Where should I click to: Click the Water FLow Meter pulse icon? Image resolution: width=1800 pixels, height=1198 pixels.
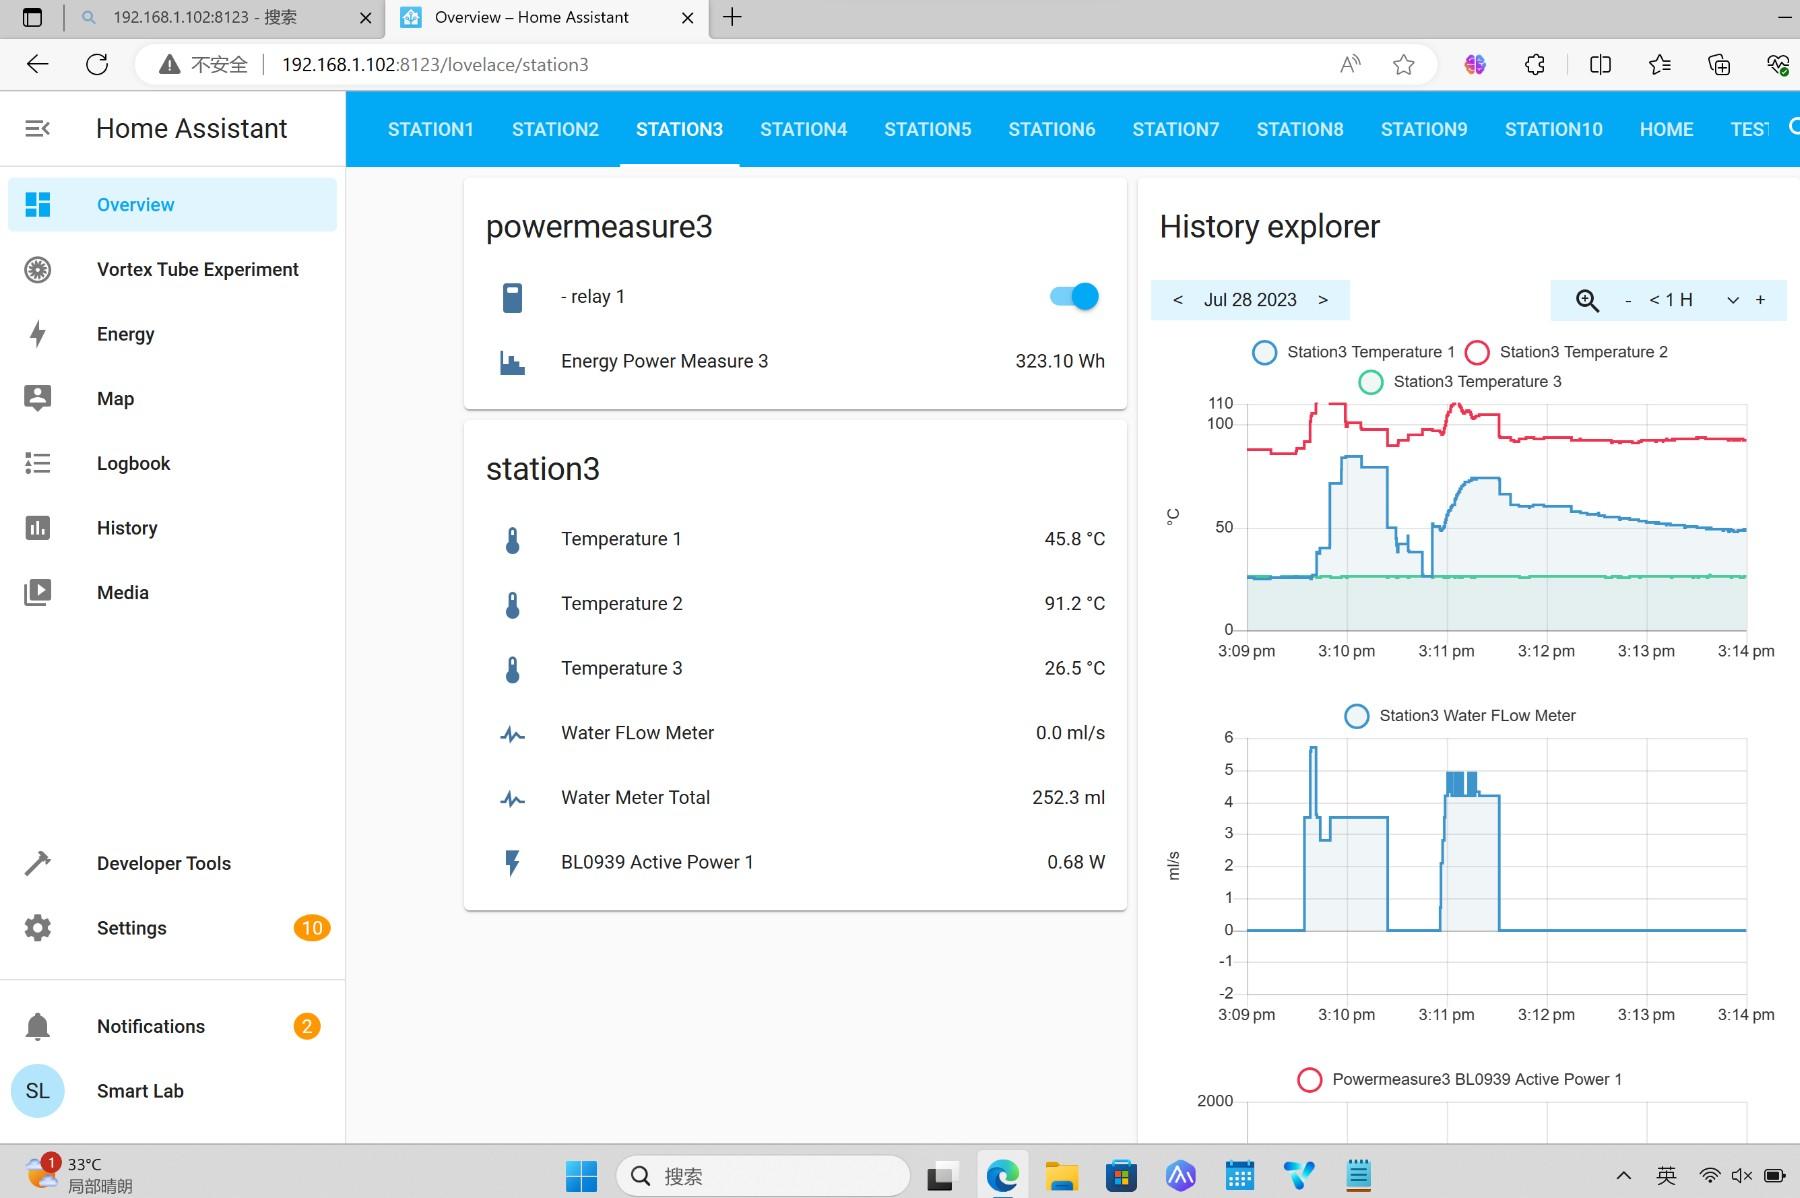click(x=512, y=734)
